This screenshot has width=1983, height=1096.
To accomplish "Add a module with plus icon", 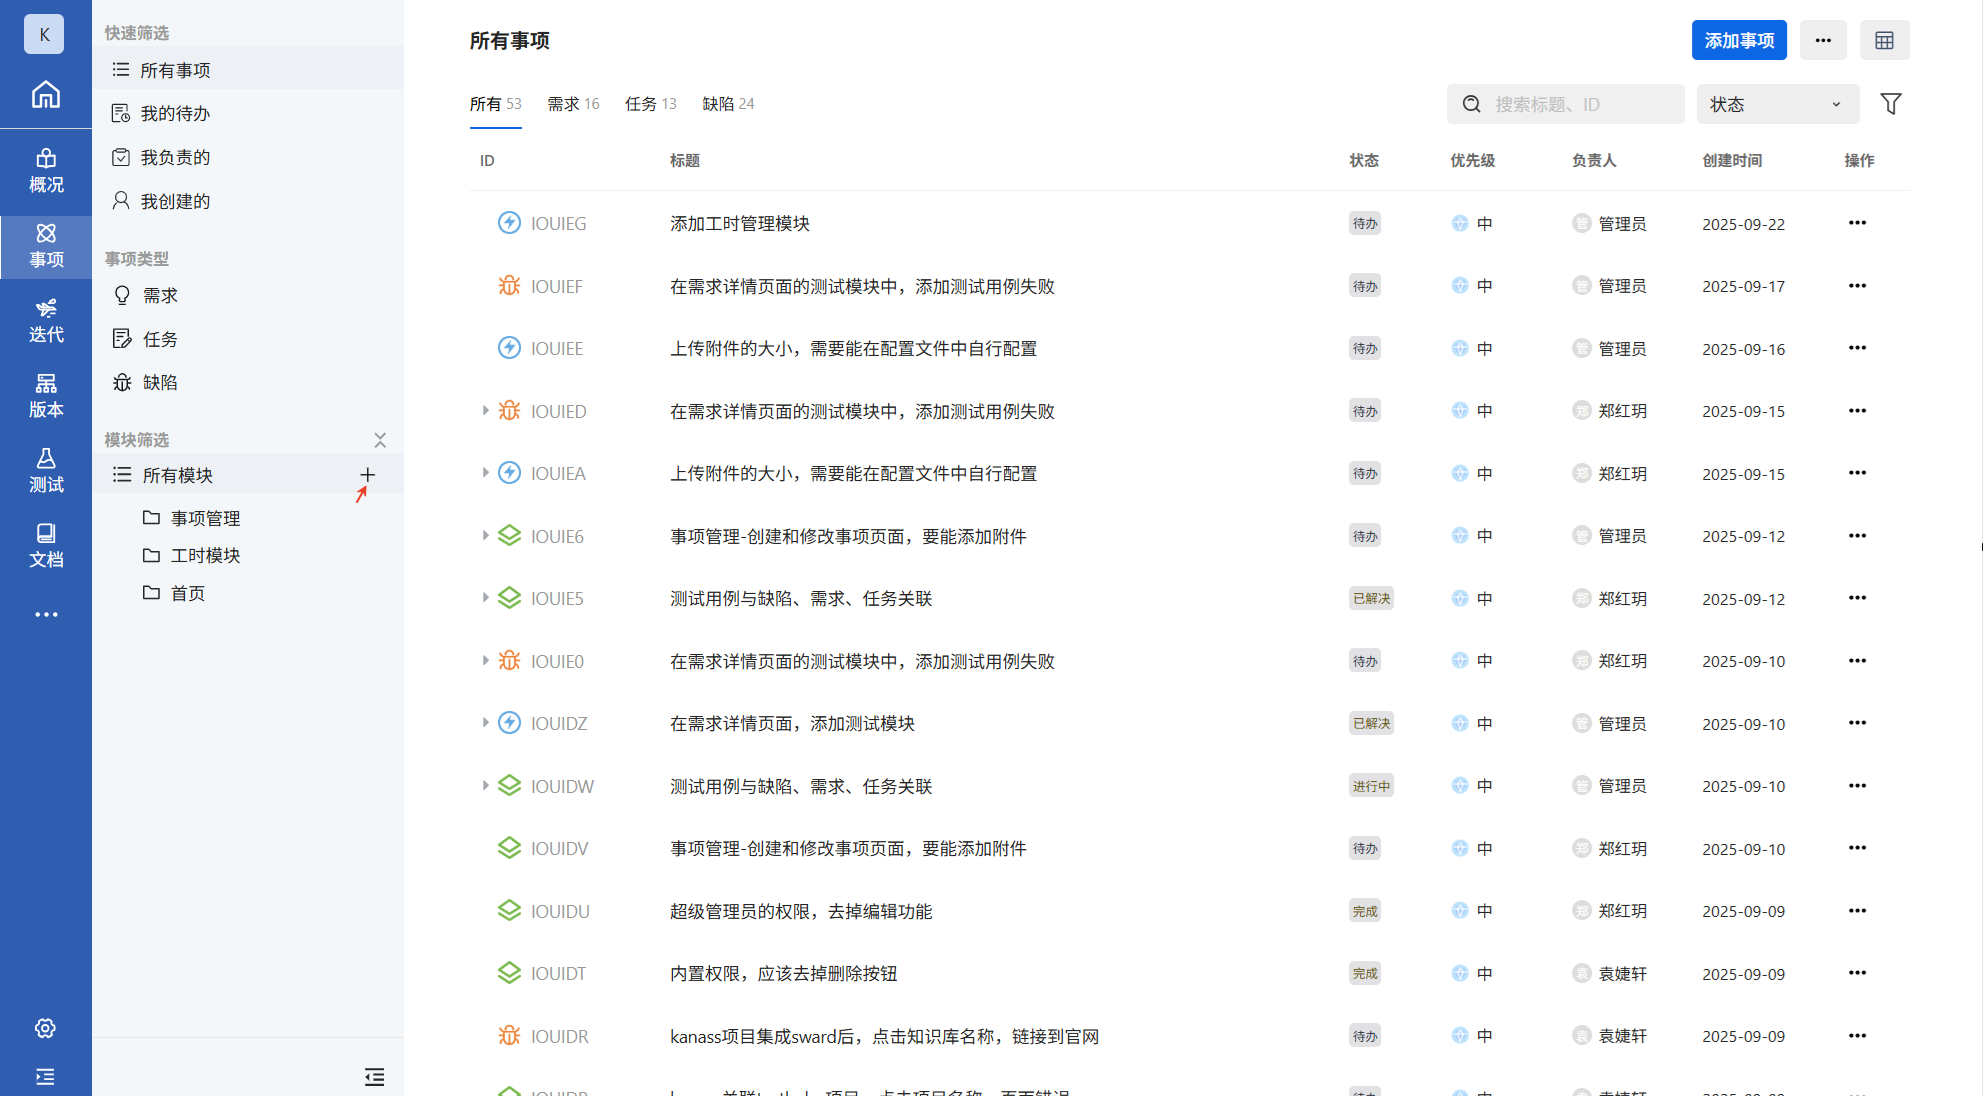I will [367, 475].
